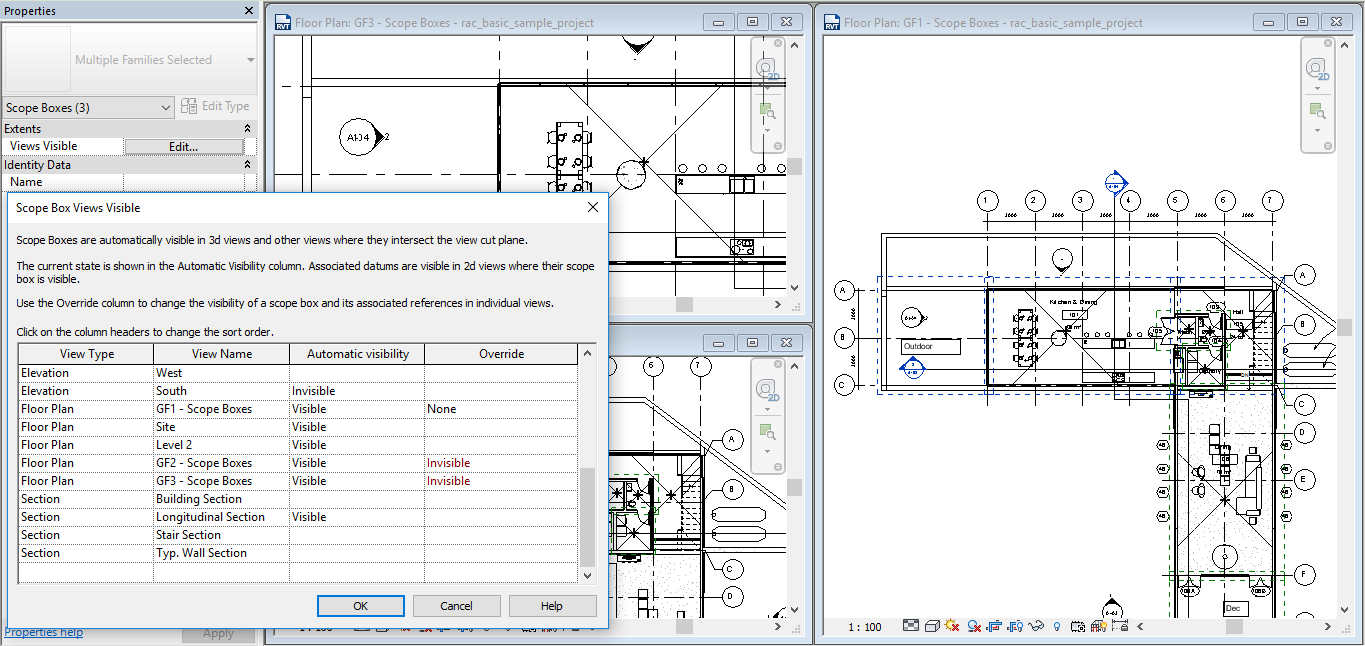The width and height of the screenshot is (1365, 646).
Task: Toggle the Crop View setting
Action: pyautogui.click(x=992, y=626)
